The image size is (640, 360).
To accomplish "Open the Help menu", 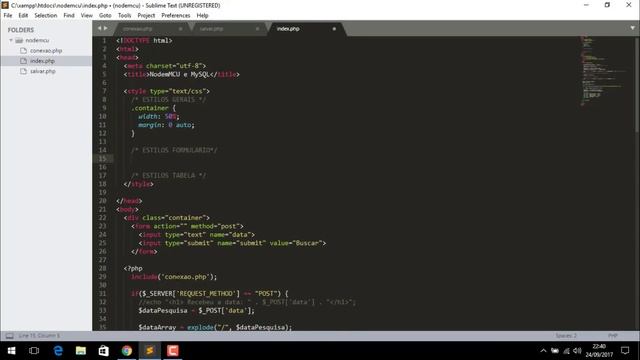I will pyautogui.click(x=202, y=16).
